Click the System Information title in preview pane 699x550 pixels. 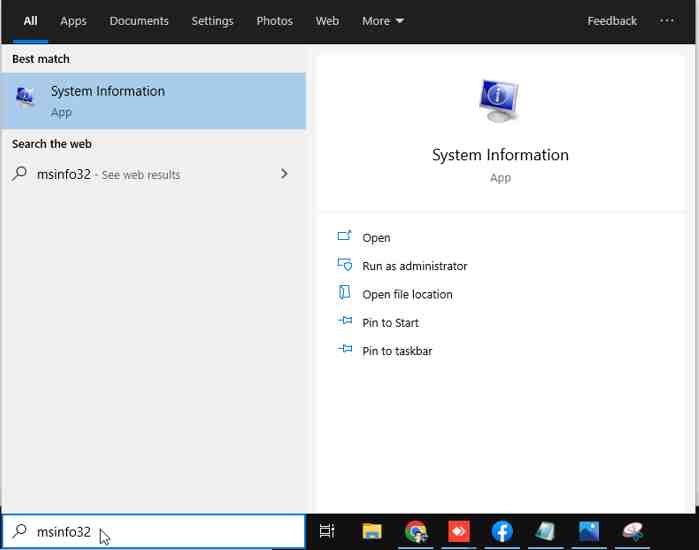pyautogui.click(x=500, y=155)
